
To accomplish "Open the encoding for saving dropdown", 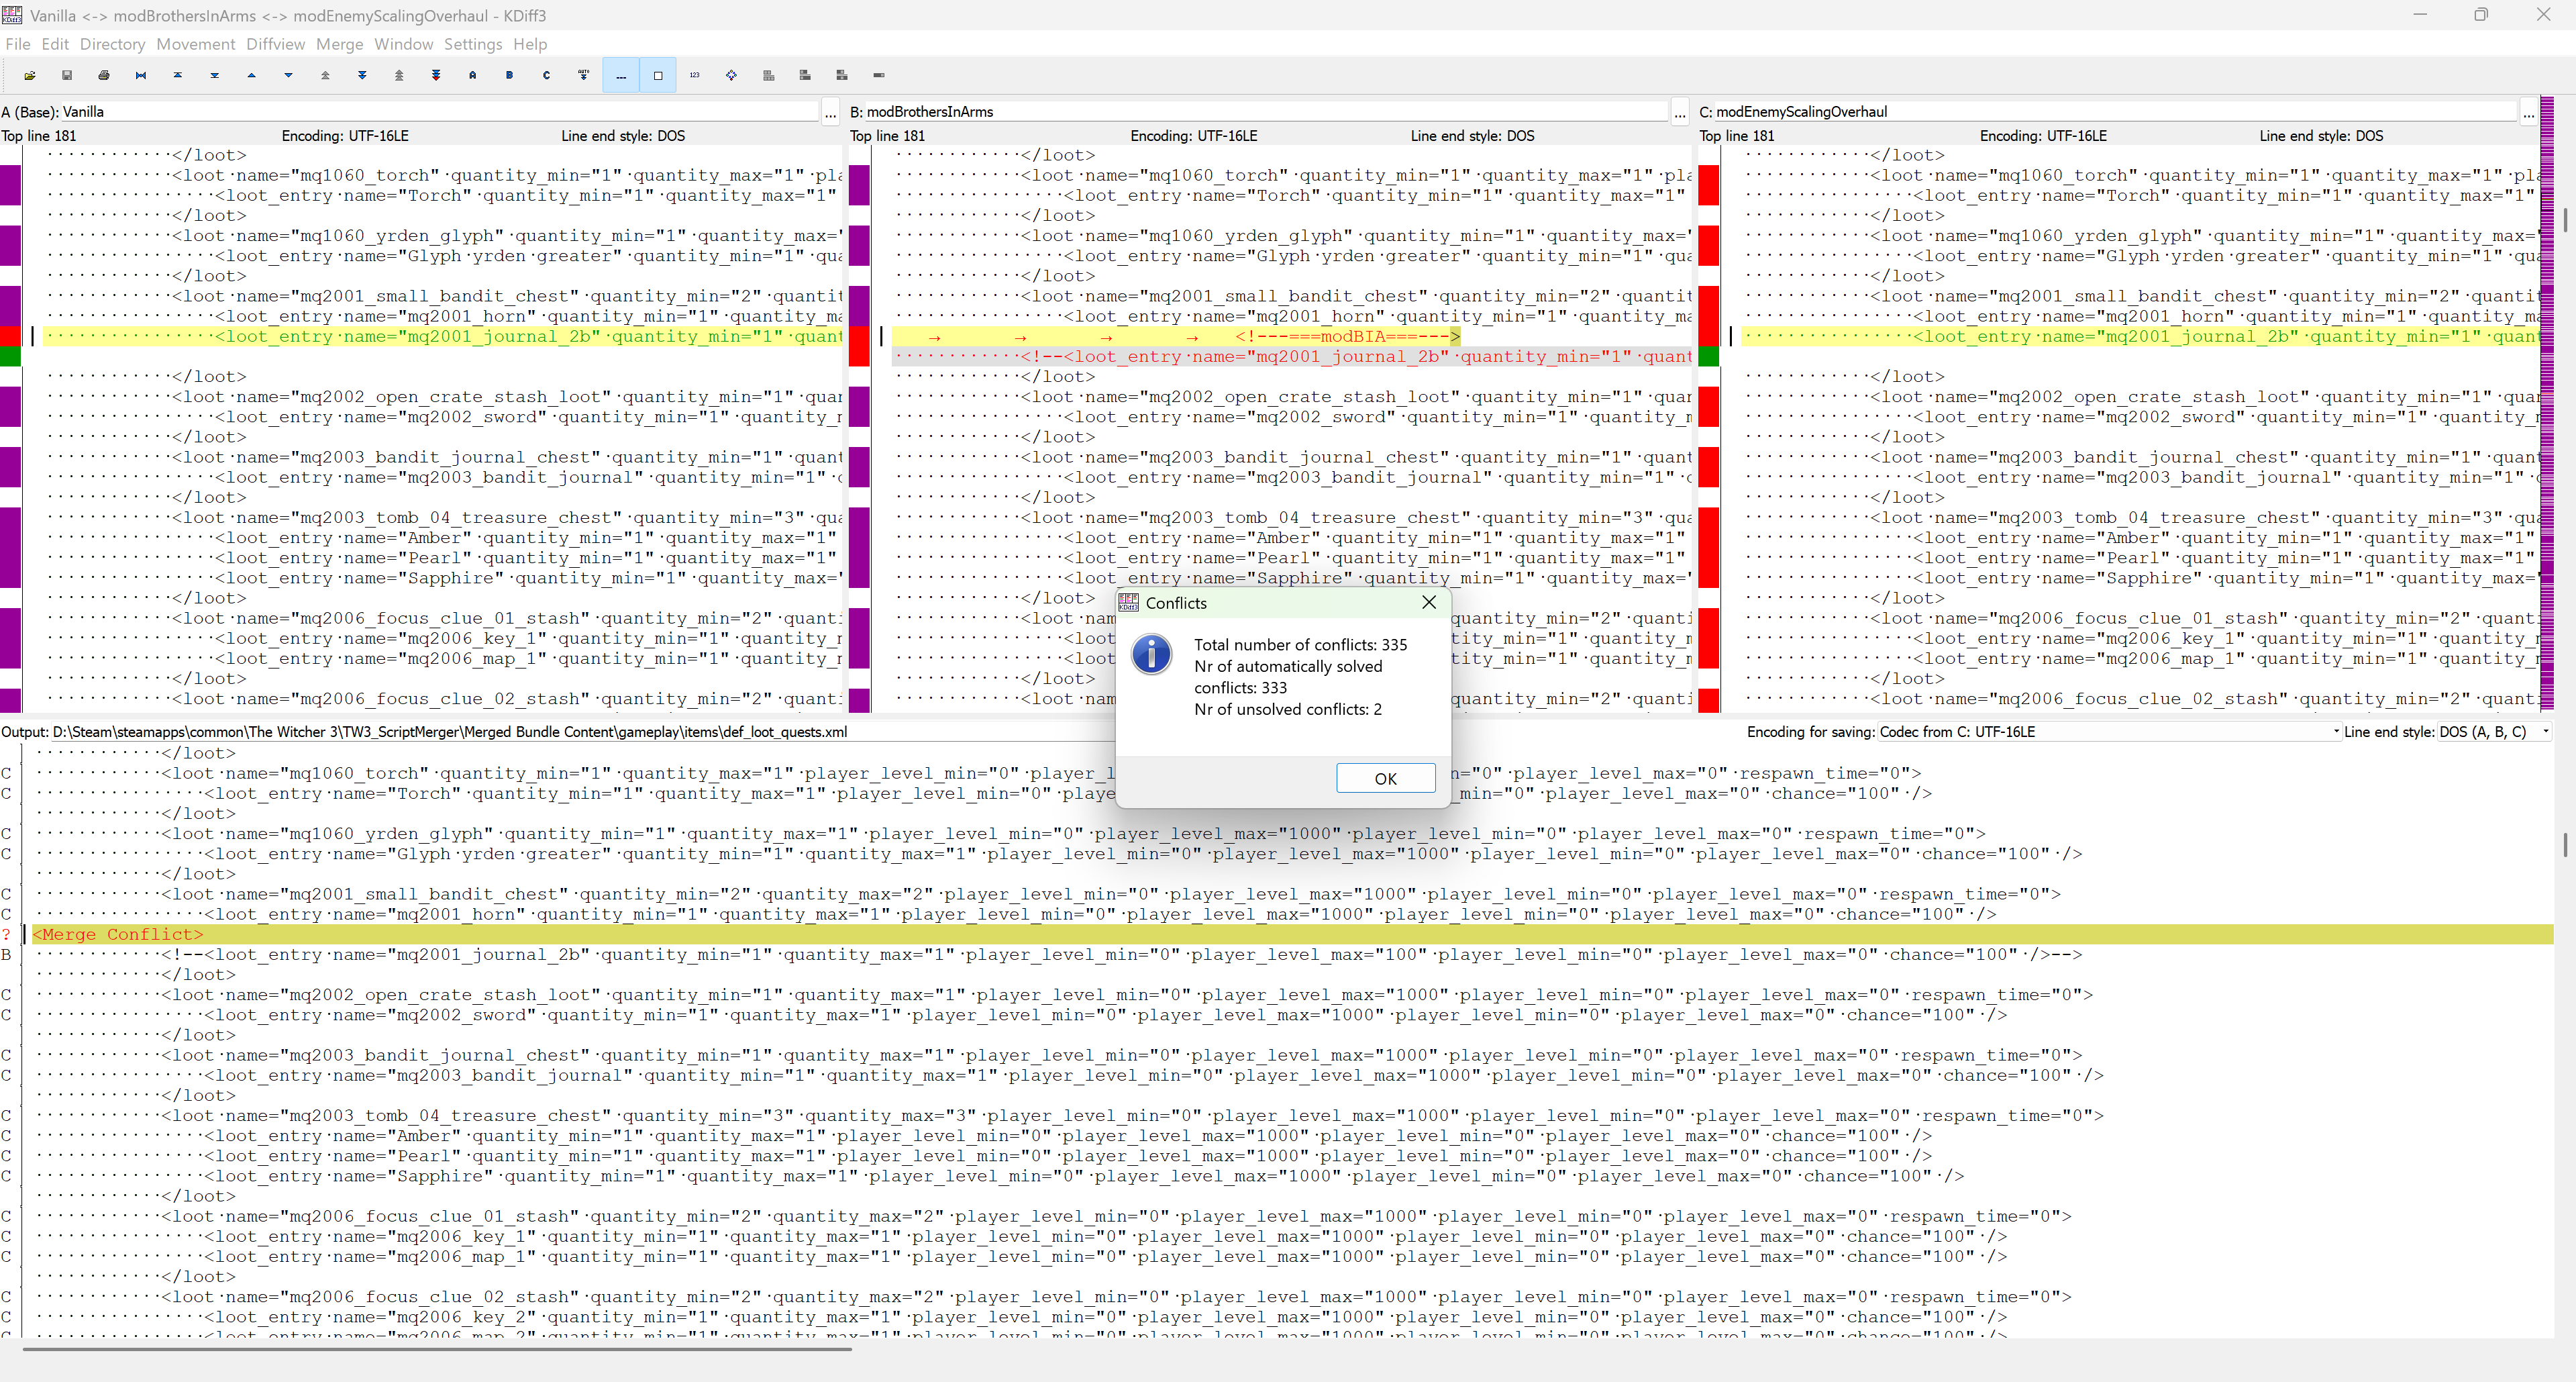I will pyautogui.click(x=2110, y=732).
